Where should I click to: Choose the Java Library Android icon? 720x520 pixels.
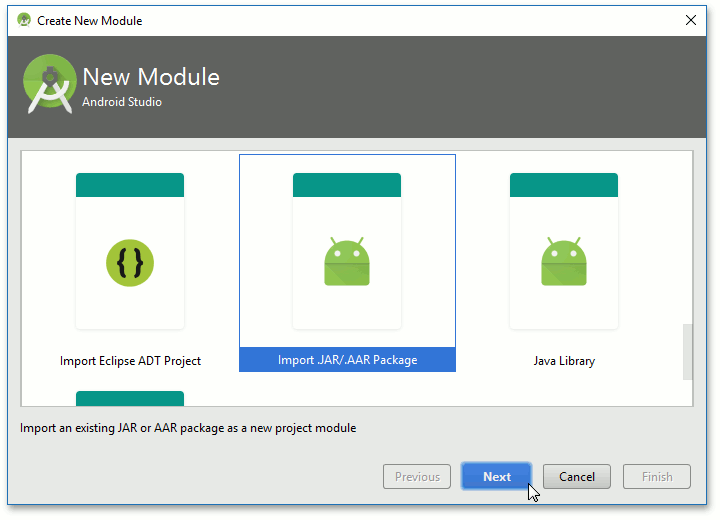click(x=564, y=261)
